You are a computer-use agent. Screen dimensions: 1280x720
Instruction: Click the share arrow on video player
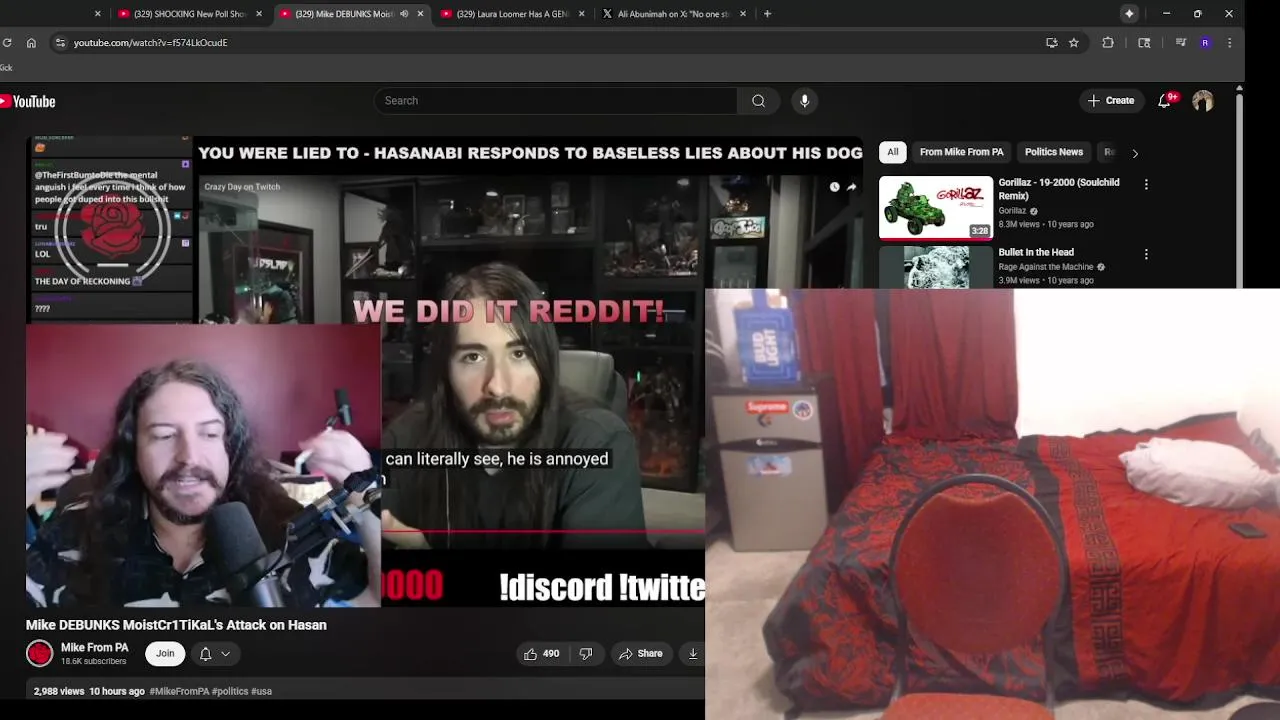(x=851, y=187)
